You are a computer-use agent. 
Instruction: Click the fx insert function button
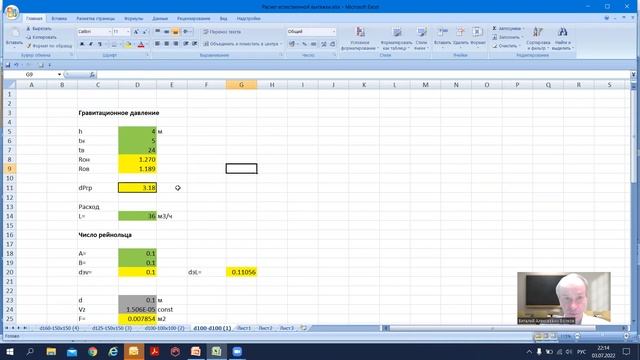coord(92,75)
